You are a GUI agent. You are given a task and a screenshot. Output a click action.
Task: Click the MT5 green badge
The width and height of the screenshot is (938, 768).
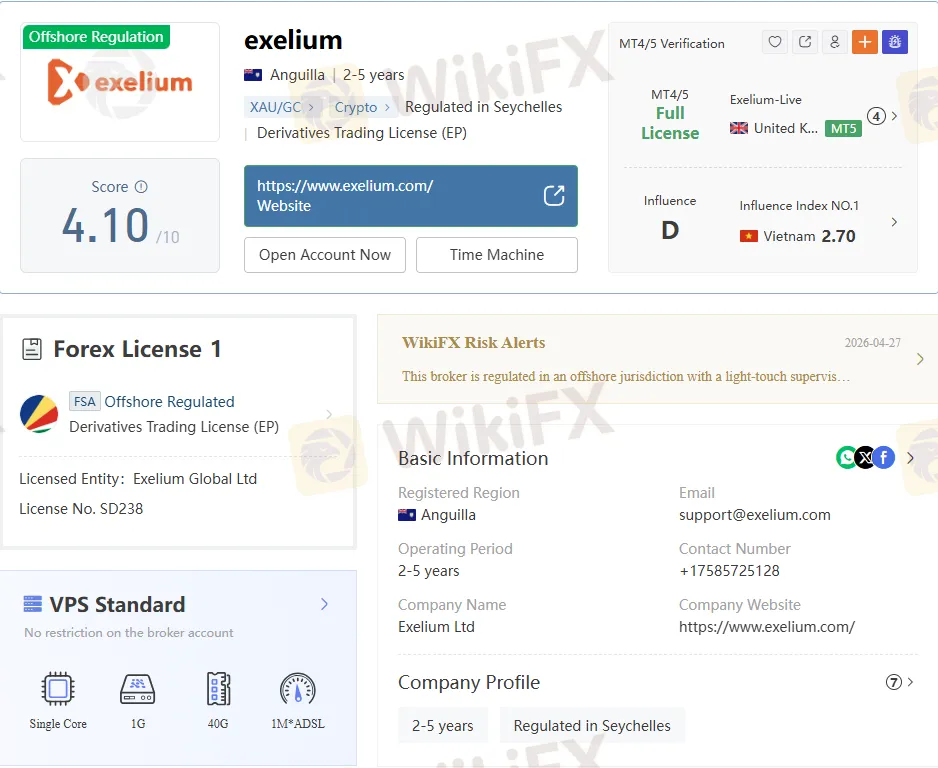843,129
